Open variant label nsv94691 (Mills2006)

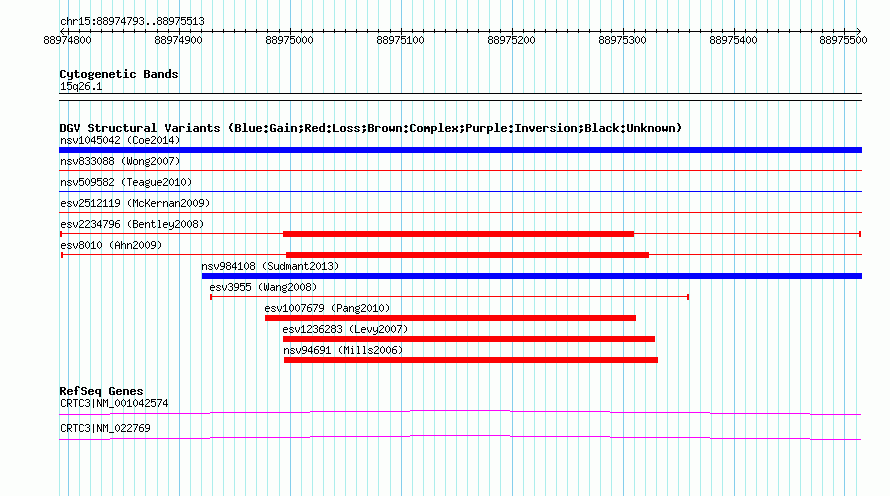343,350
